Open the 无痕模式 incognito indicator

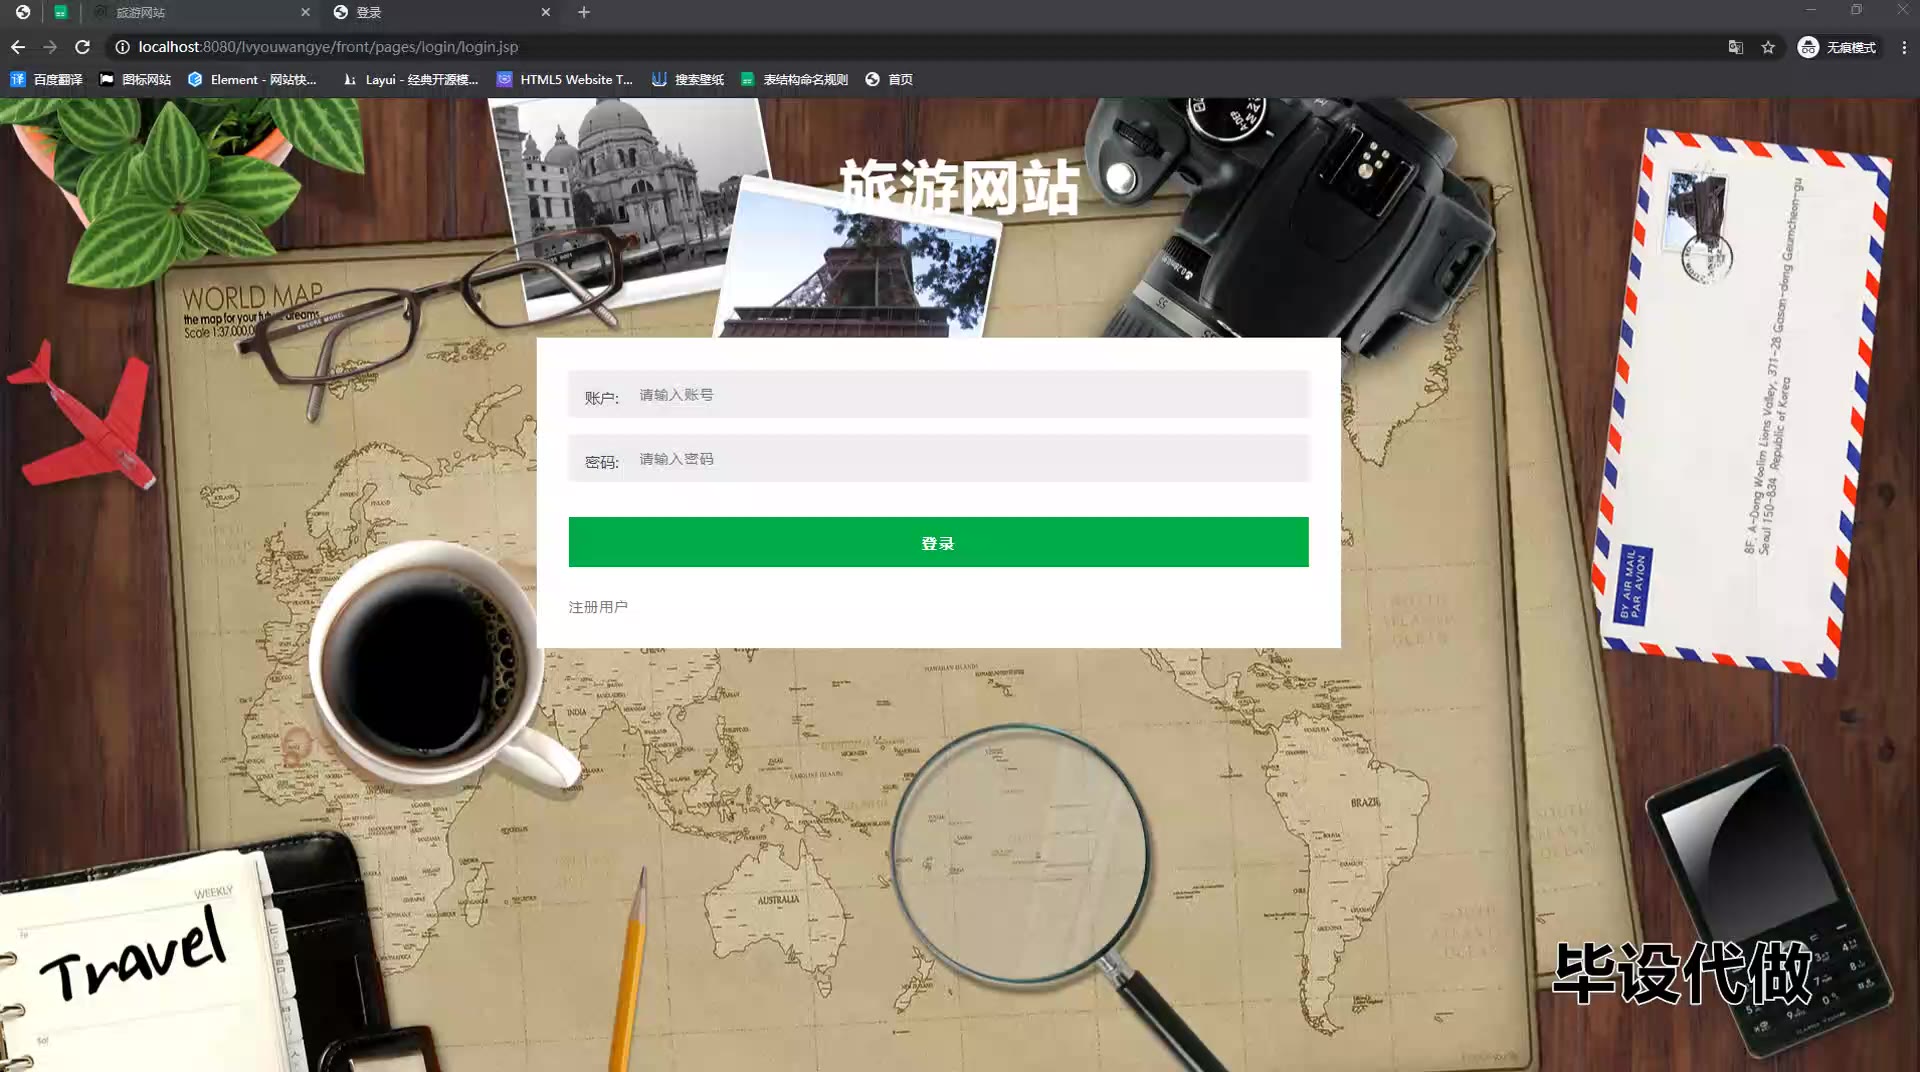click(1837, 47)
